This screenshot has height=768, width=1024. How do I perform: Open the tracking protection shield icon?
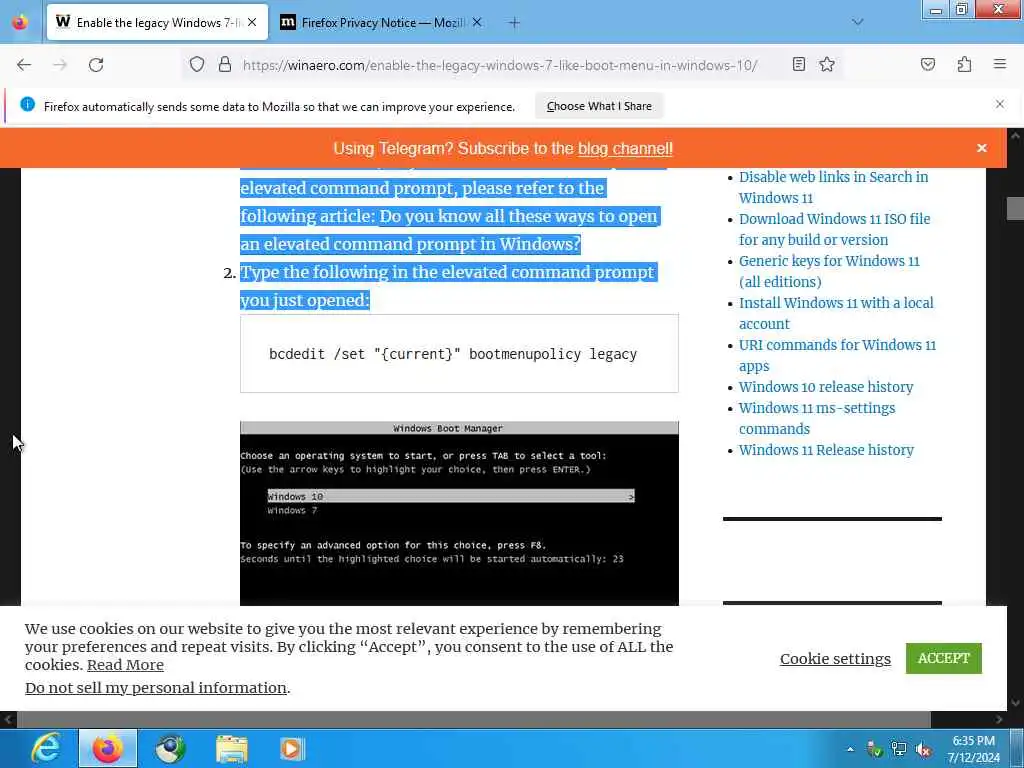pos(197,65)
